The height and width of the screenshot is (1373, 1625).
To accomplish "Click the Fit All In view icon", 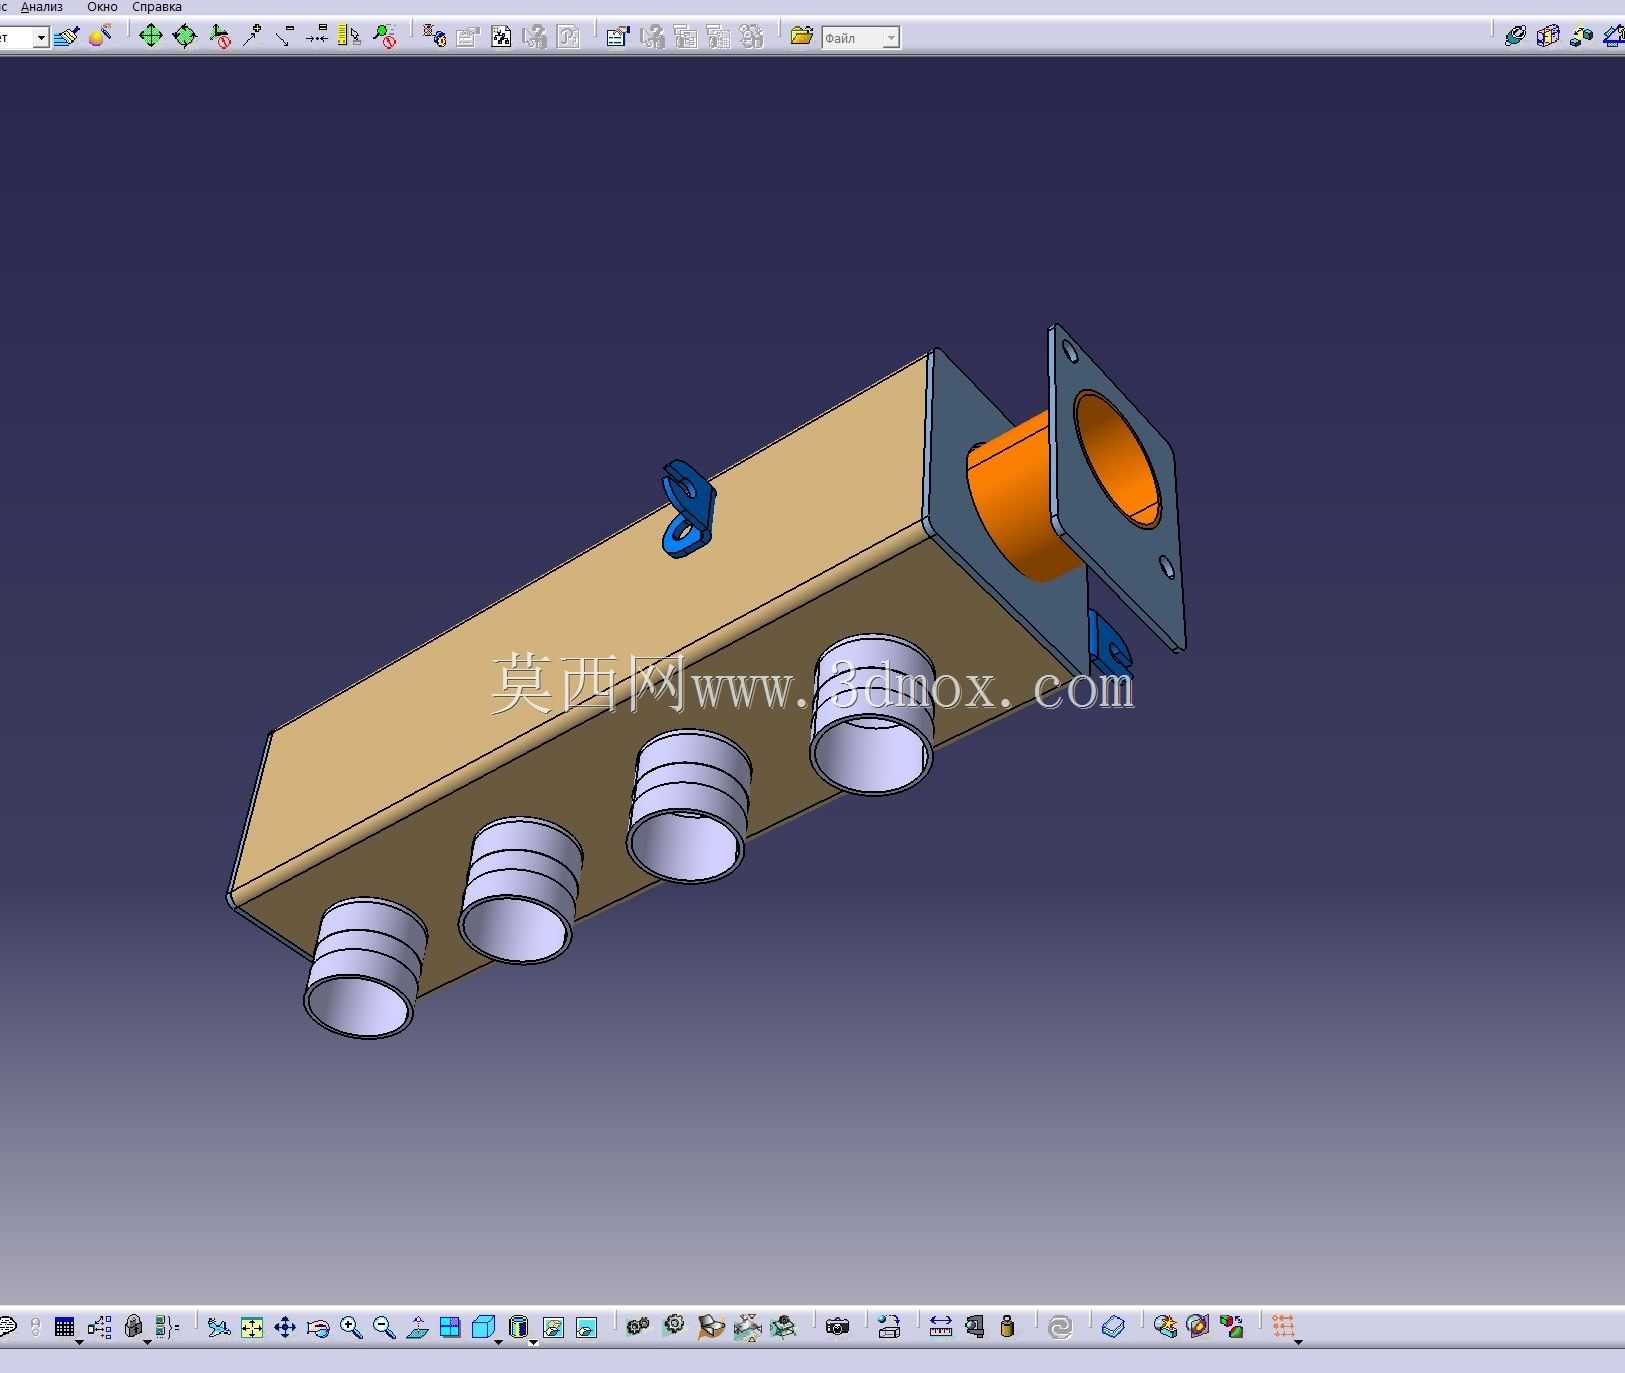I will point(252,1327).
